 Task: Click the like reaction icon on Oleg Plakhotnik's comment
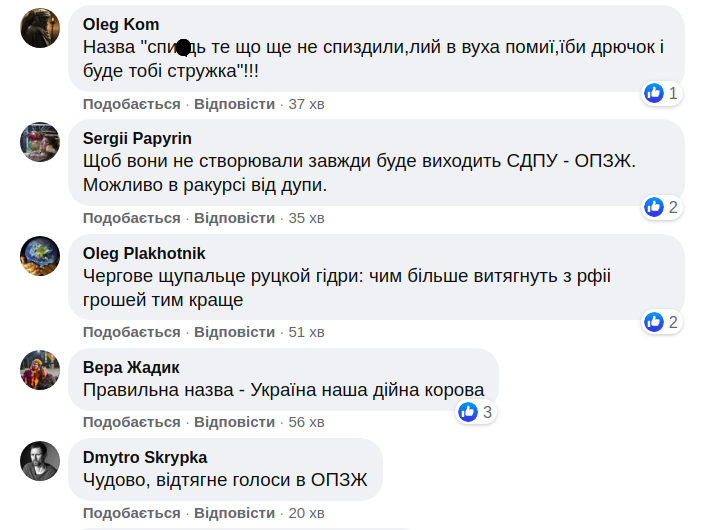pos(655,321)
